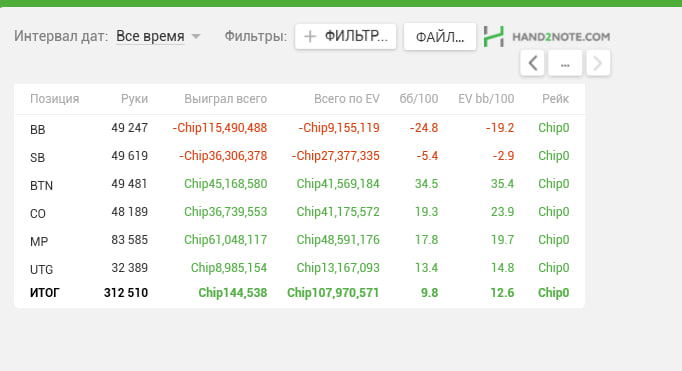This screenshot has width=682, height=371.
Task: Go to next page arrow
Action: point(598,64)
